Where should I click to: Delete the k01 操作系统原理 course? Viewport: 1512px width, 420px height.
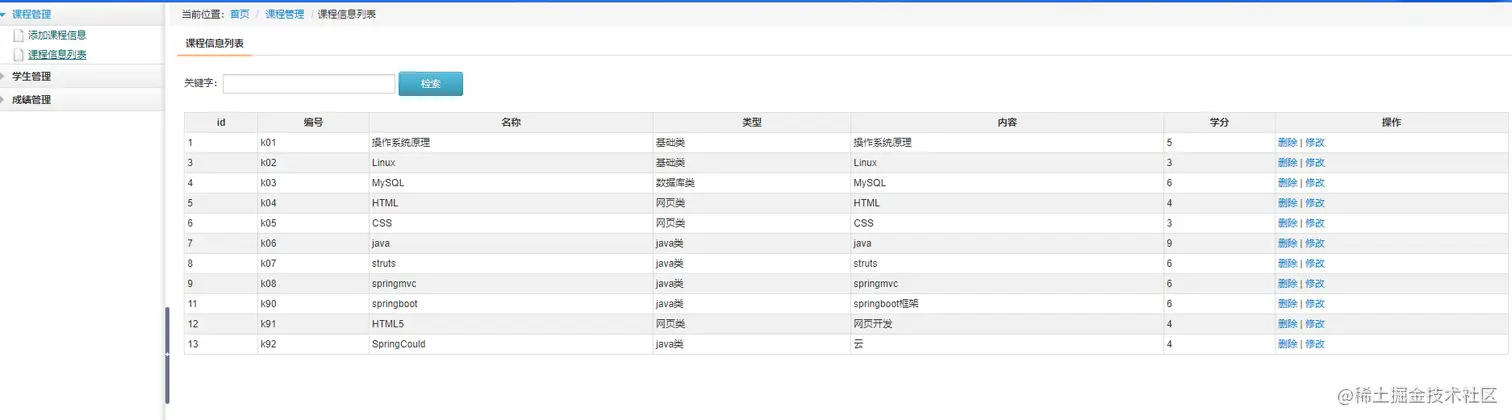(1287, 142)
